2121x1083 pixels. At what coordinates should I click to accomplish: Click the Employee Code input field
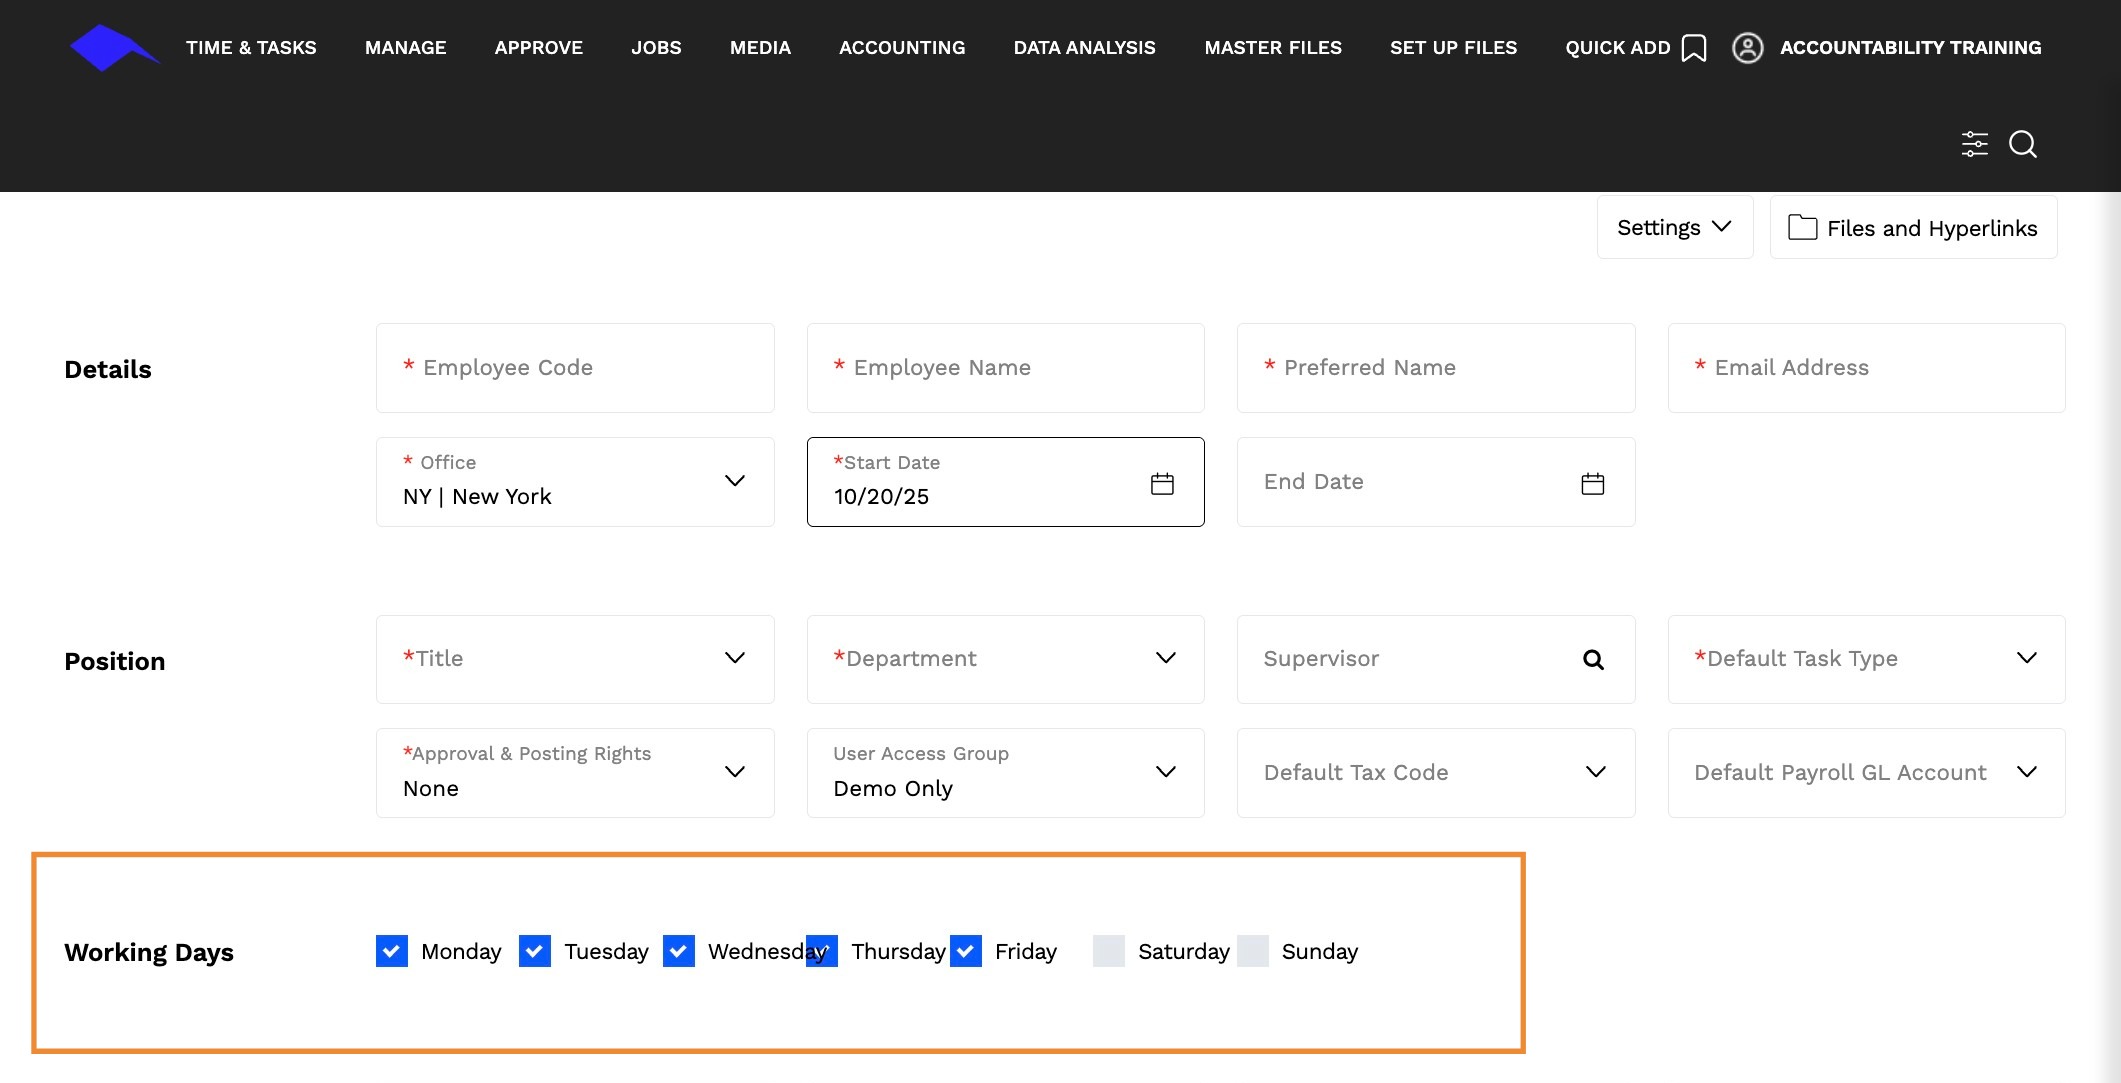[575, 368]
